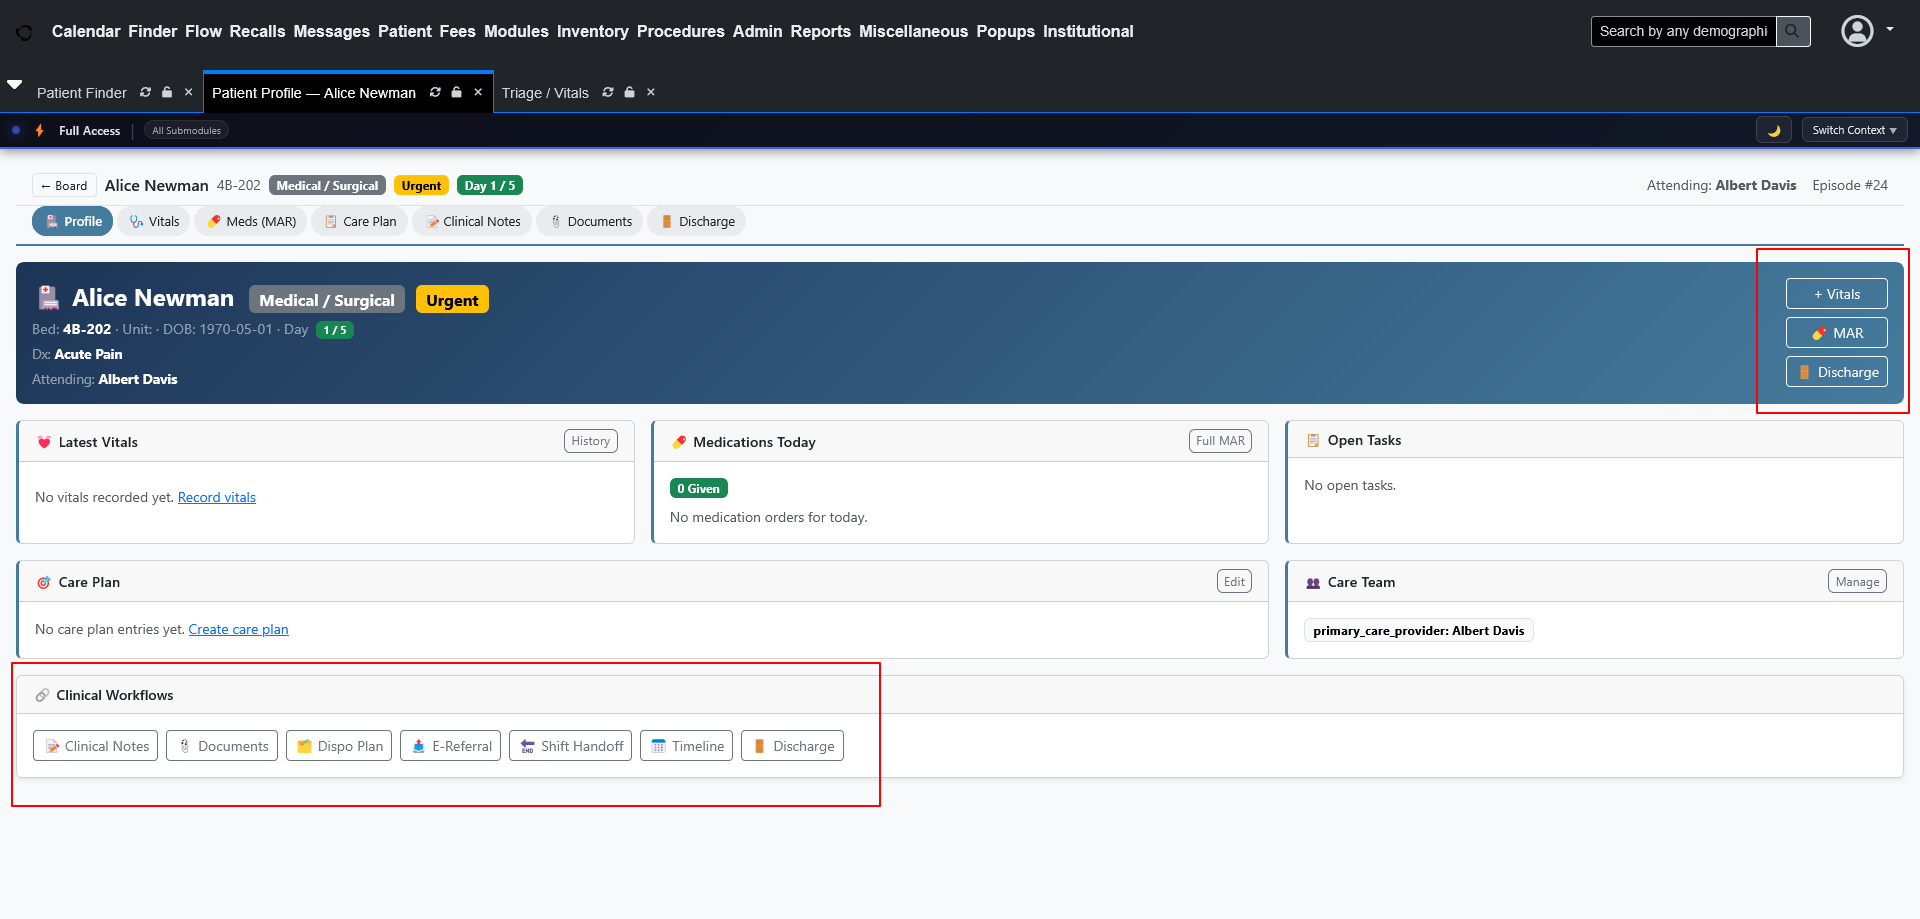Focus the demographic search field
Screen dimensions: 1920x919
(1683, 31)
